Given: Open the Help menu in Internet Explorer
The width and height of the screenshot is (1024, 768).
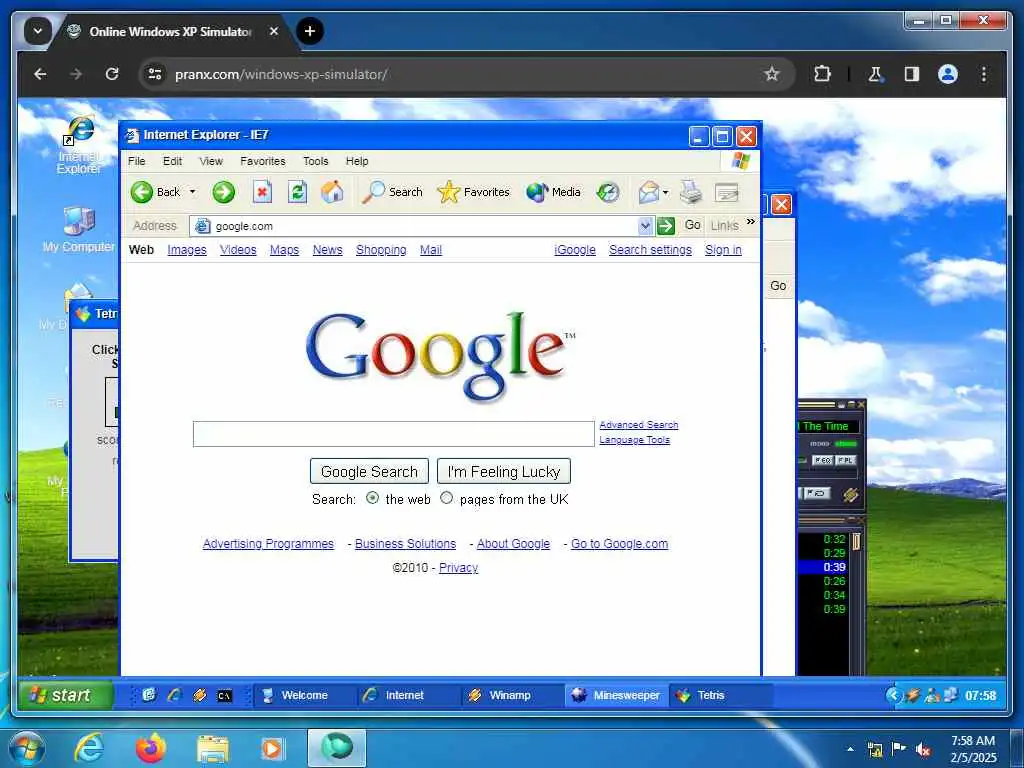Looking at the screenshot, I should (357, 161).
